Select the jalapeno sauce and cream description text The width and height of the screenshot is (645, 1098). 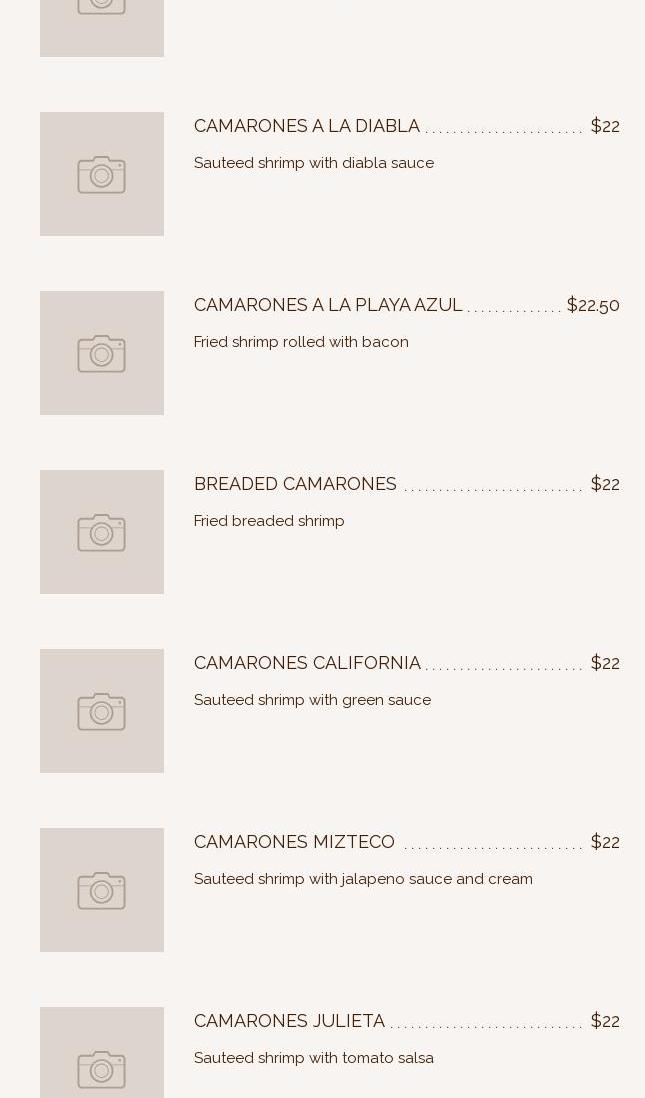(x=363, y=879)
